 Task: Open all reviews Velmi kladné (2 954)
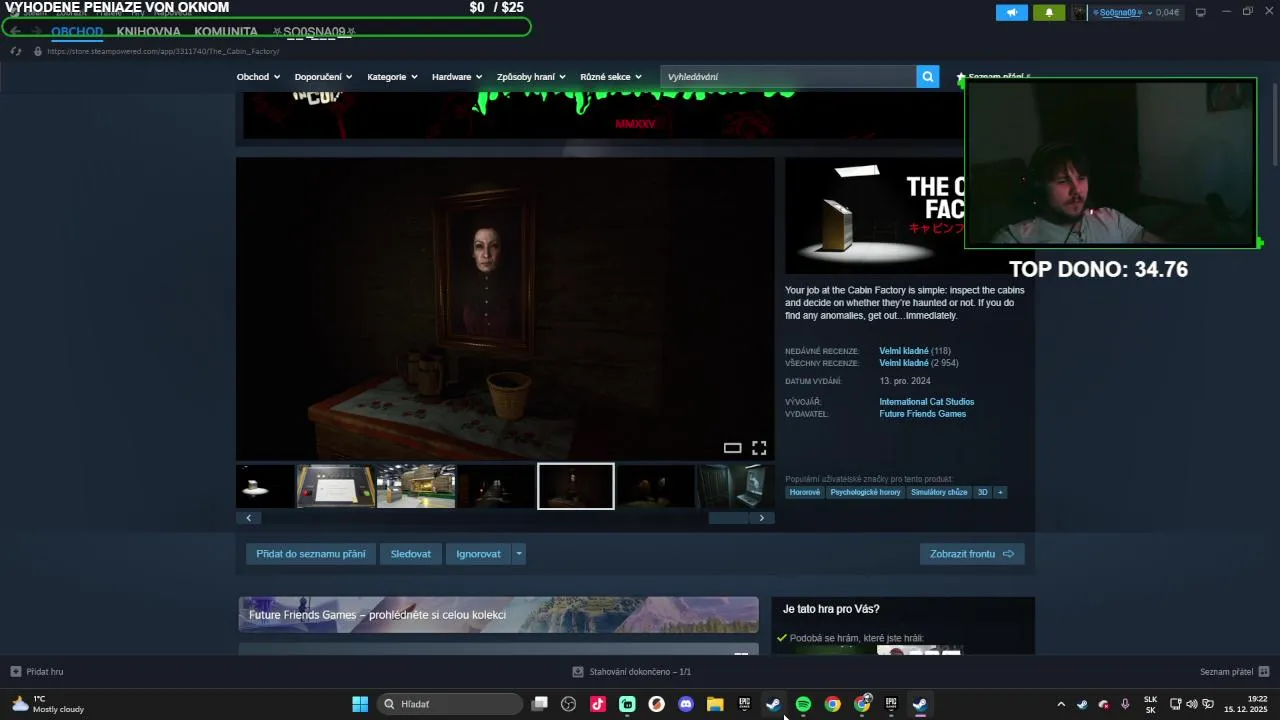tap(919, 363)
